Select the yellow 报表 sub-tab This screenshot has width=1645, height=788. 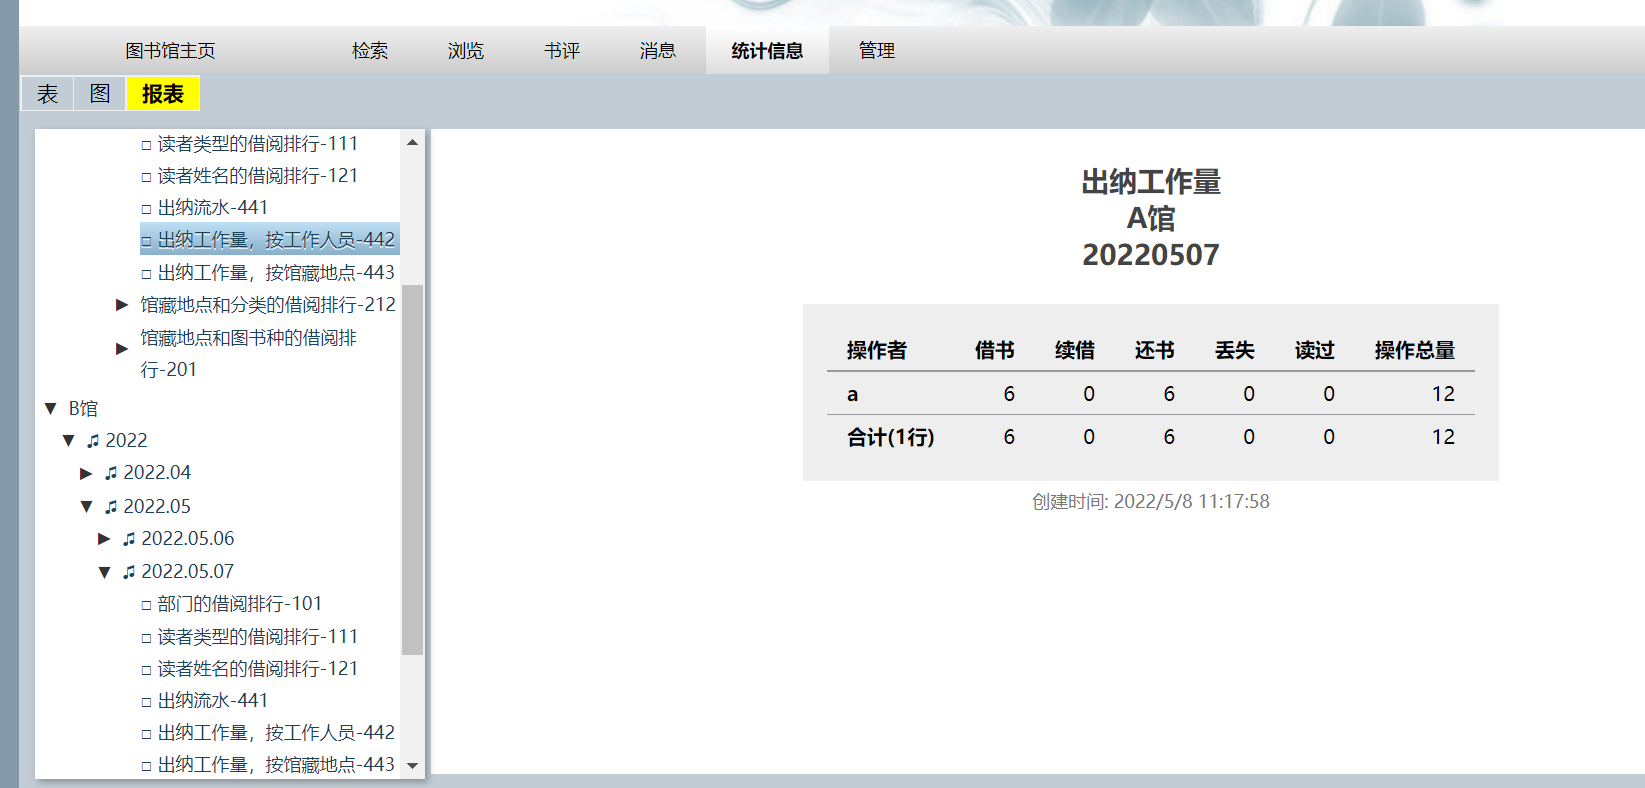tap(163, 94)
